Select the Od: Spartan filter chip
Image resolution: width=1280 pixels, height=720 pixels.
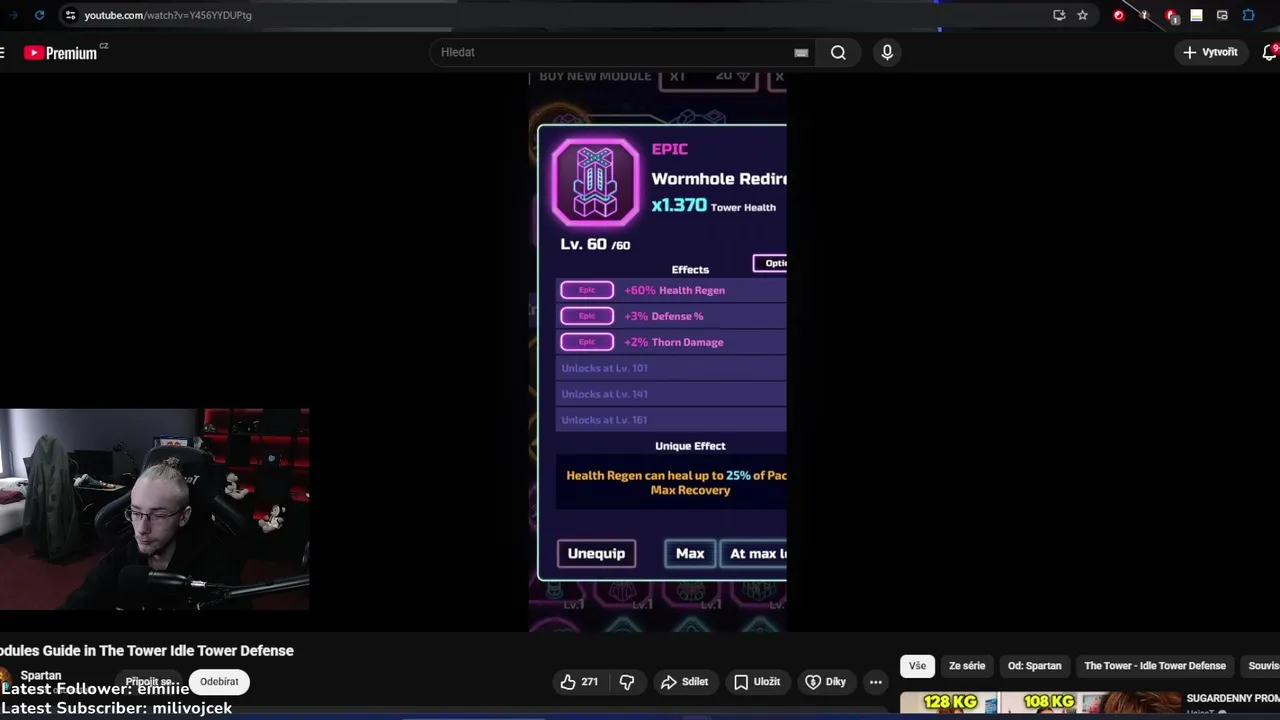(1034, 666)
